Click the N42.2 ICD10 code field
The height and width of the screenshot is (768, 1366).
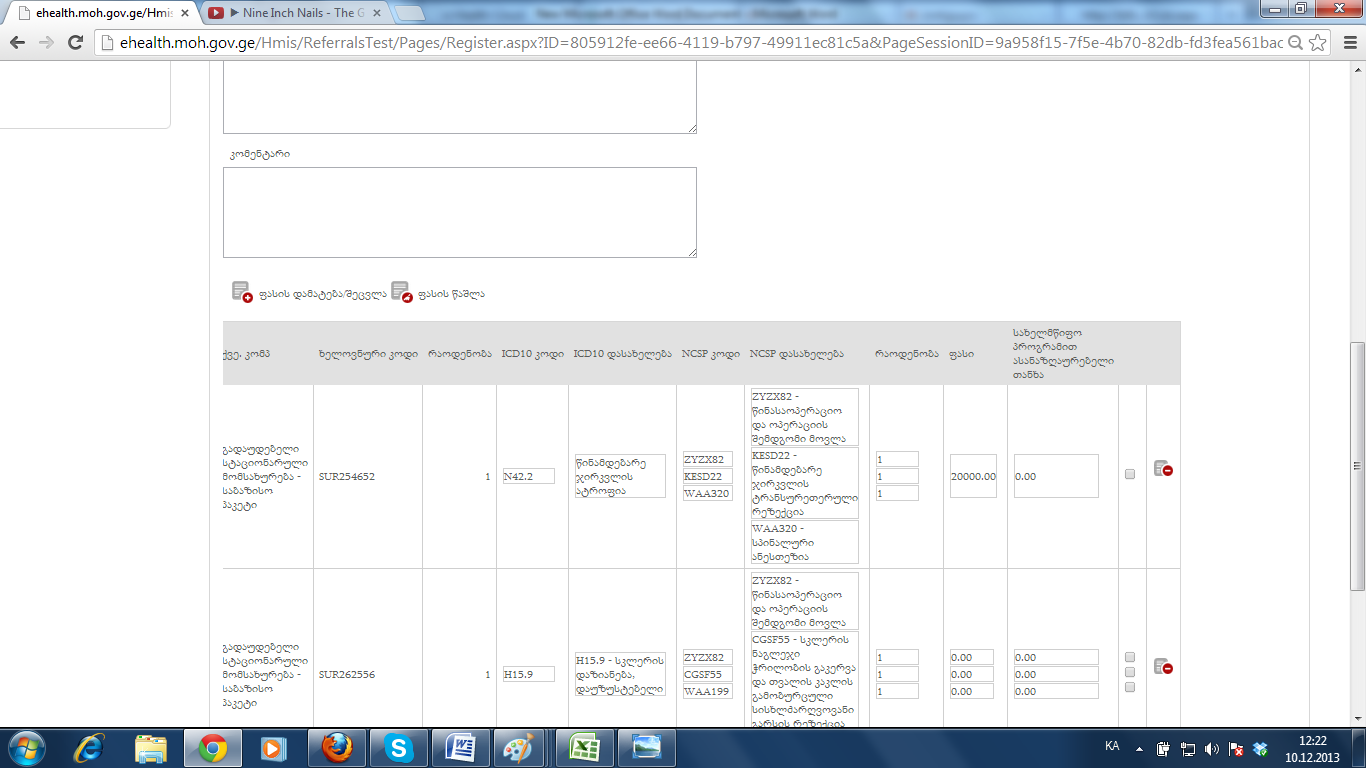[x=528, y=476]
